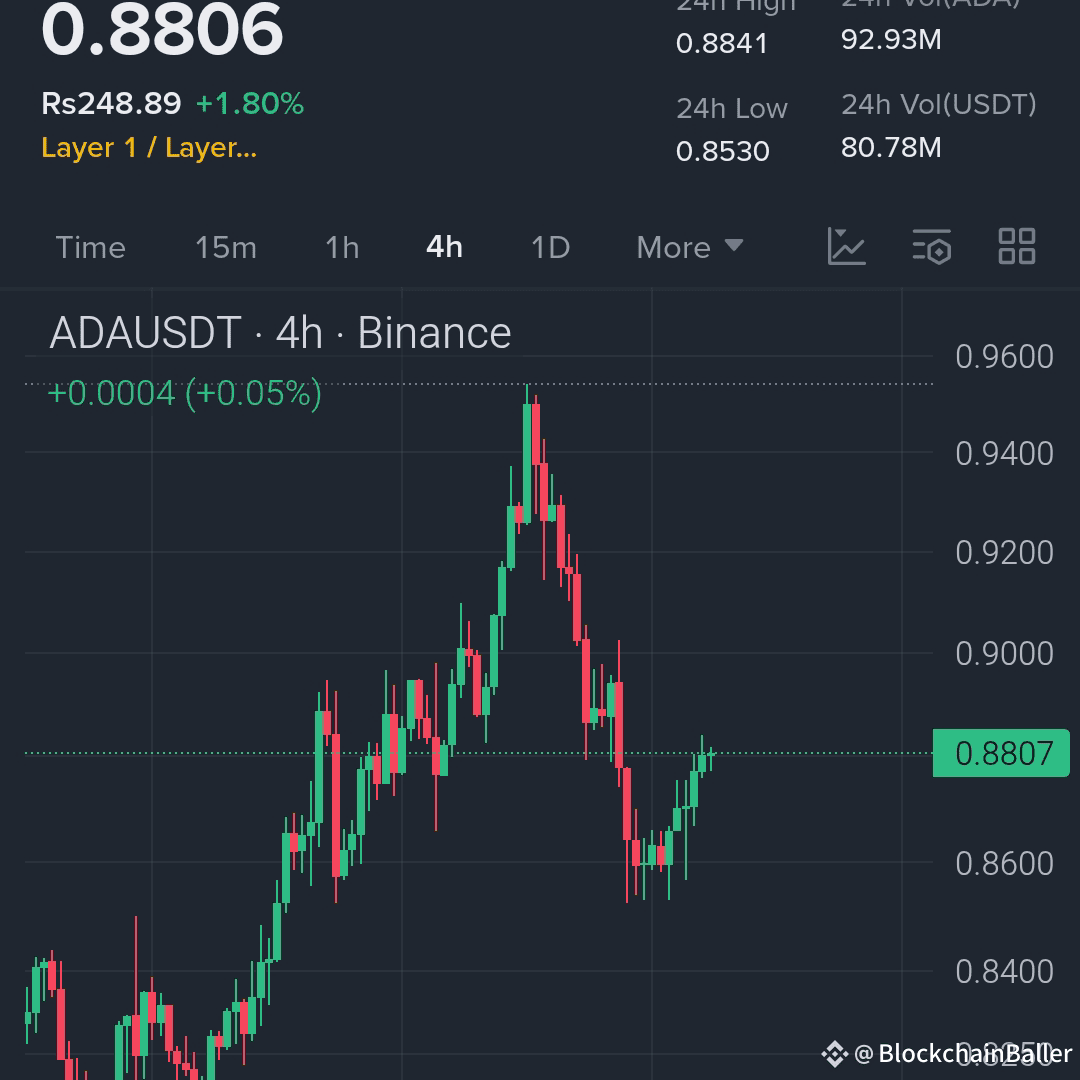Screen dimensions: 1080x1080
Task: Click the 0.9200 price axis label
Action: [x=1004, y=553]
